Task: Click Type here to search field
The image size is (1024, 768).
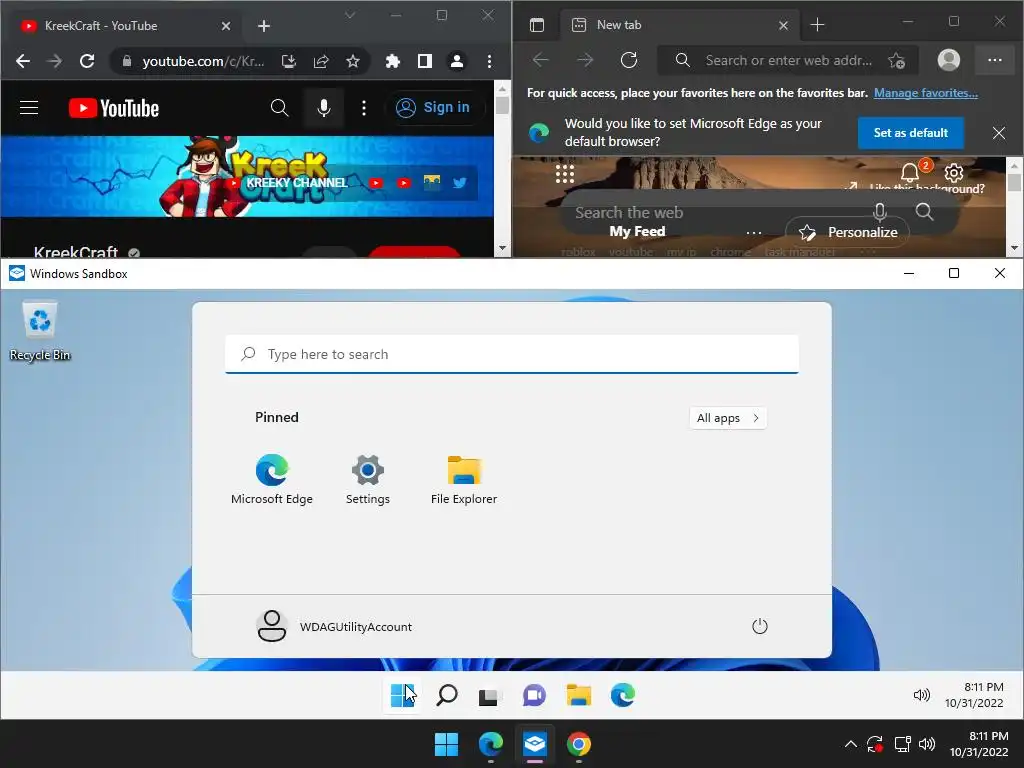Action: click(x=511, y=354)
